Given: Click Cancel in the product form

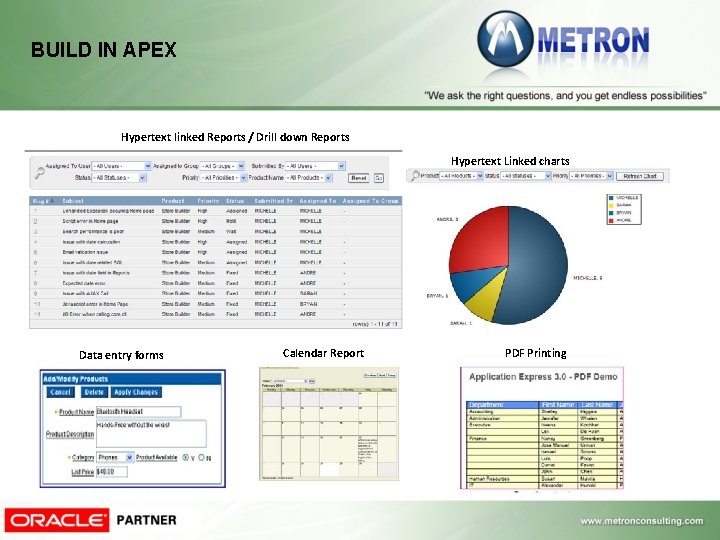Looking at the screenshot, I should pos(61,392).
